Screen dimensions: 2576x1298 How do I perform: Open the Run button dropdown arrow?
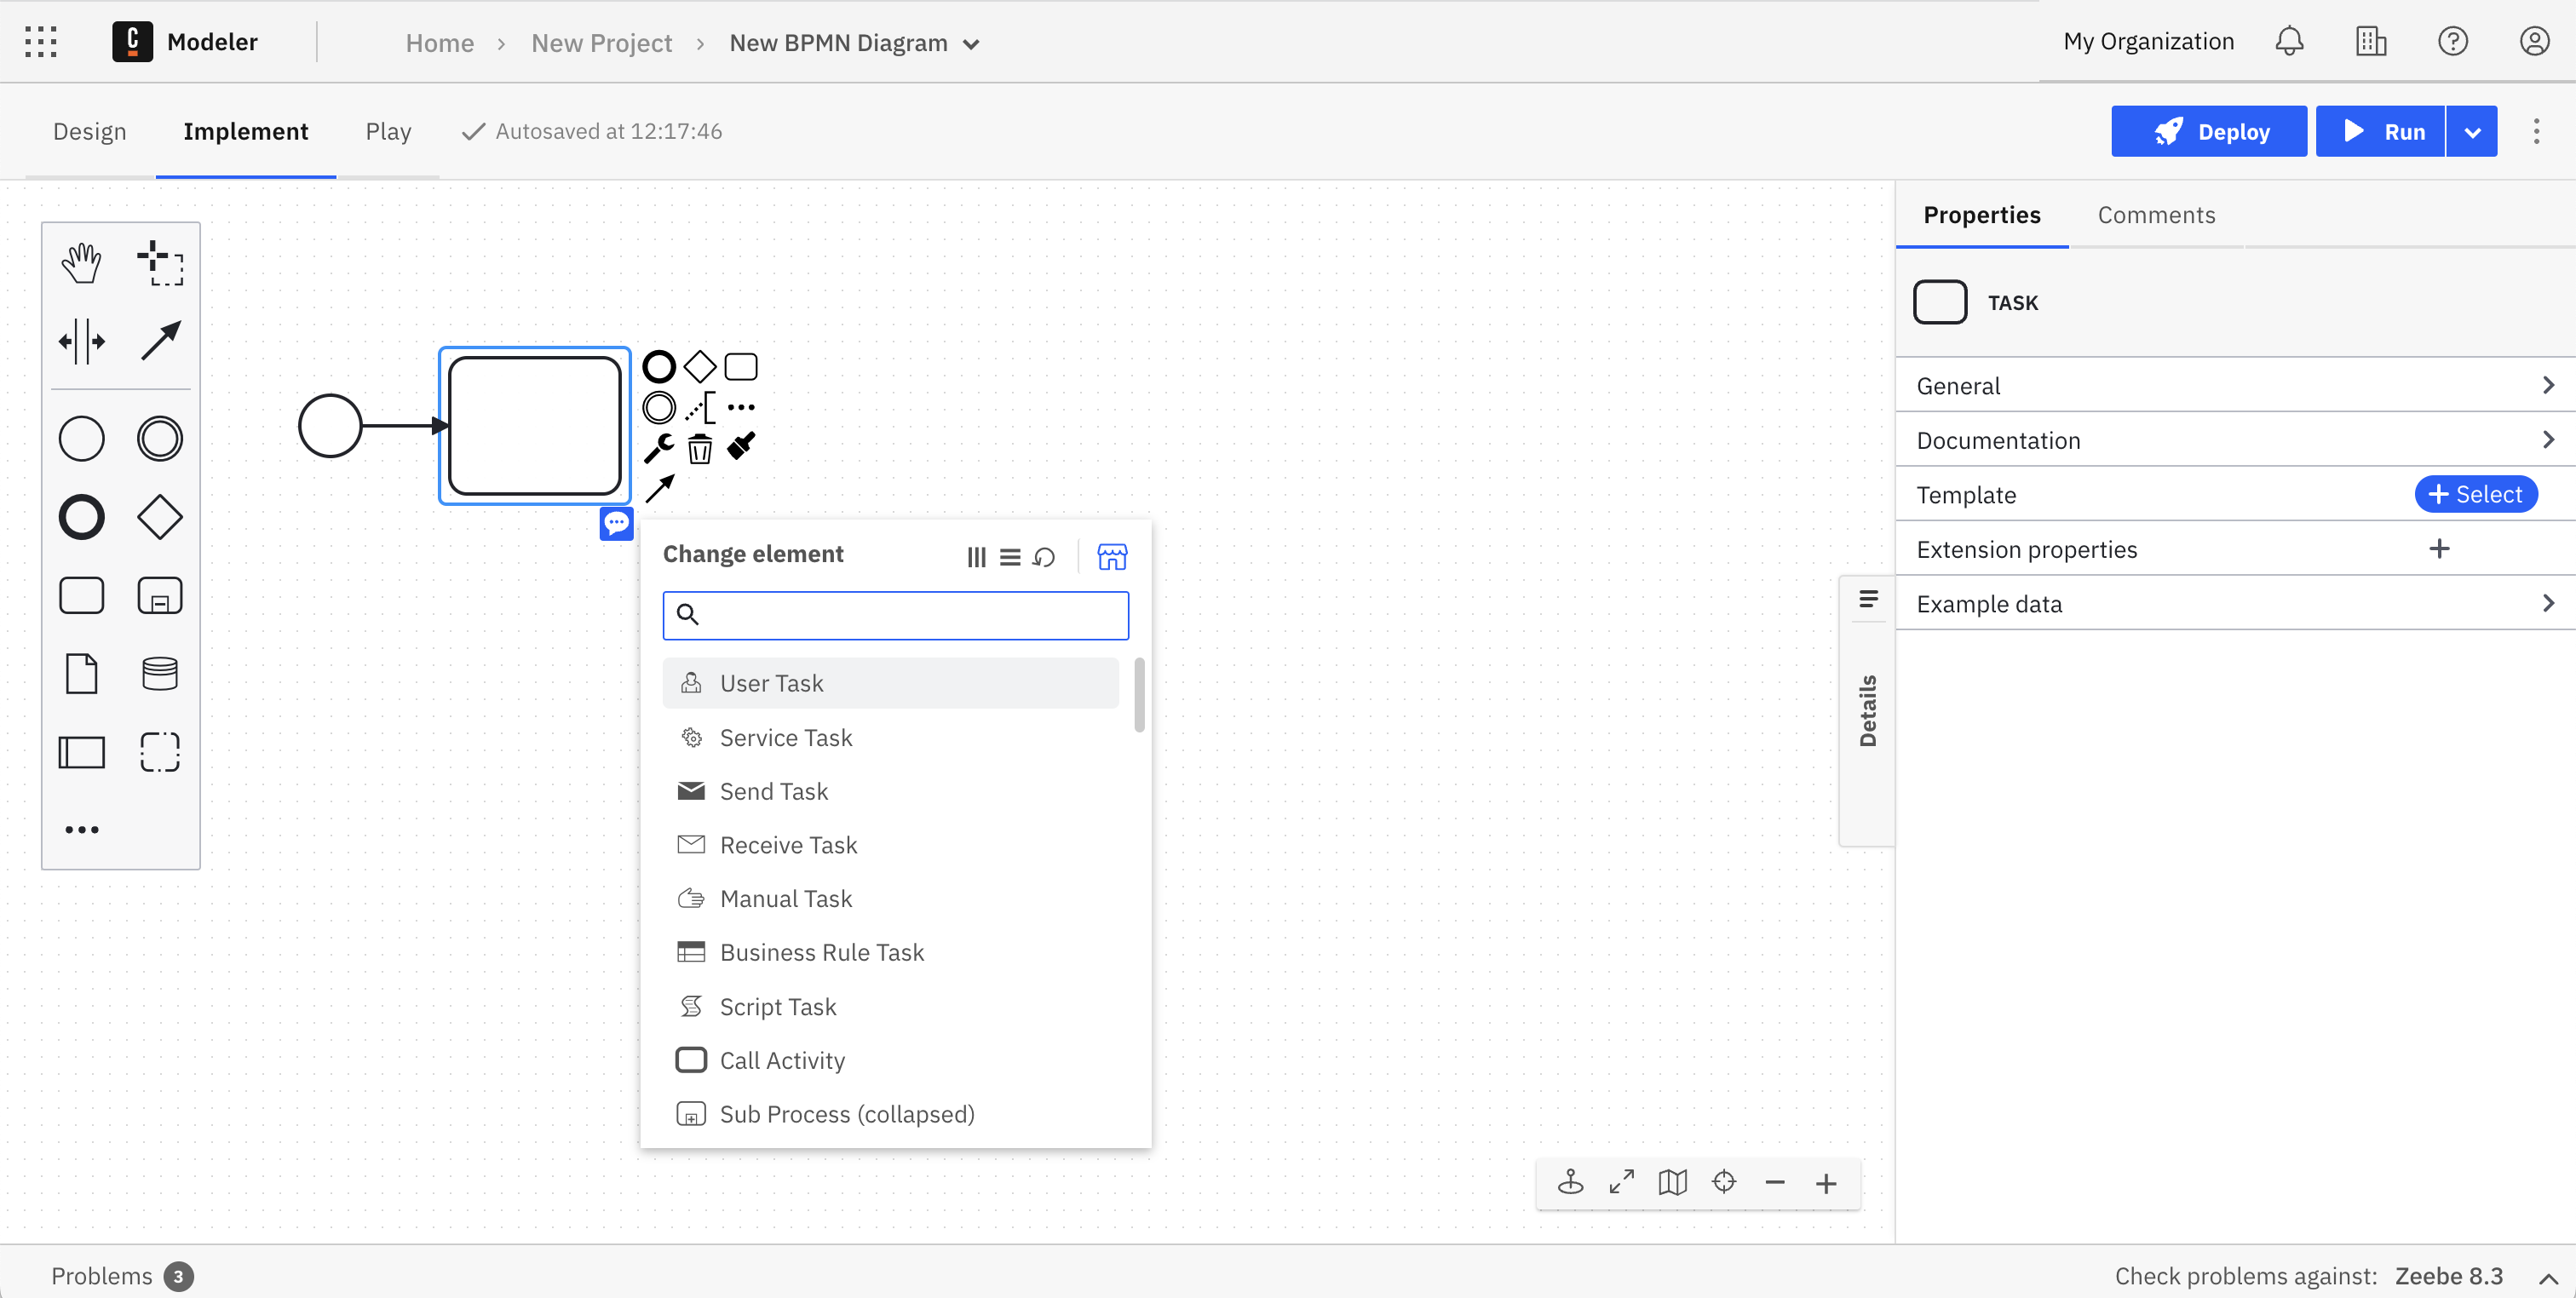2472,130
